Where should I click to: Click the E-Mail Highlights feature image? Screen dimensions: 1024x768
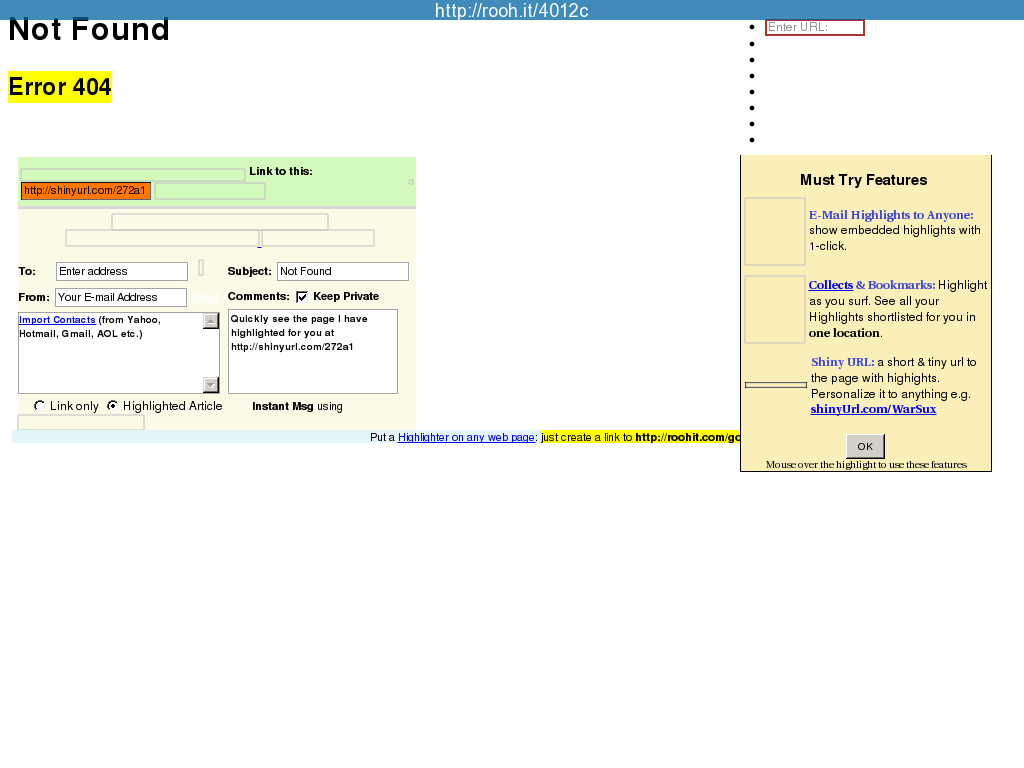pos(775,231)
